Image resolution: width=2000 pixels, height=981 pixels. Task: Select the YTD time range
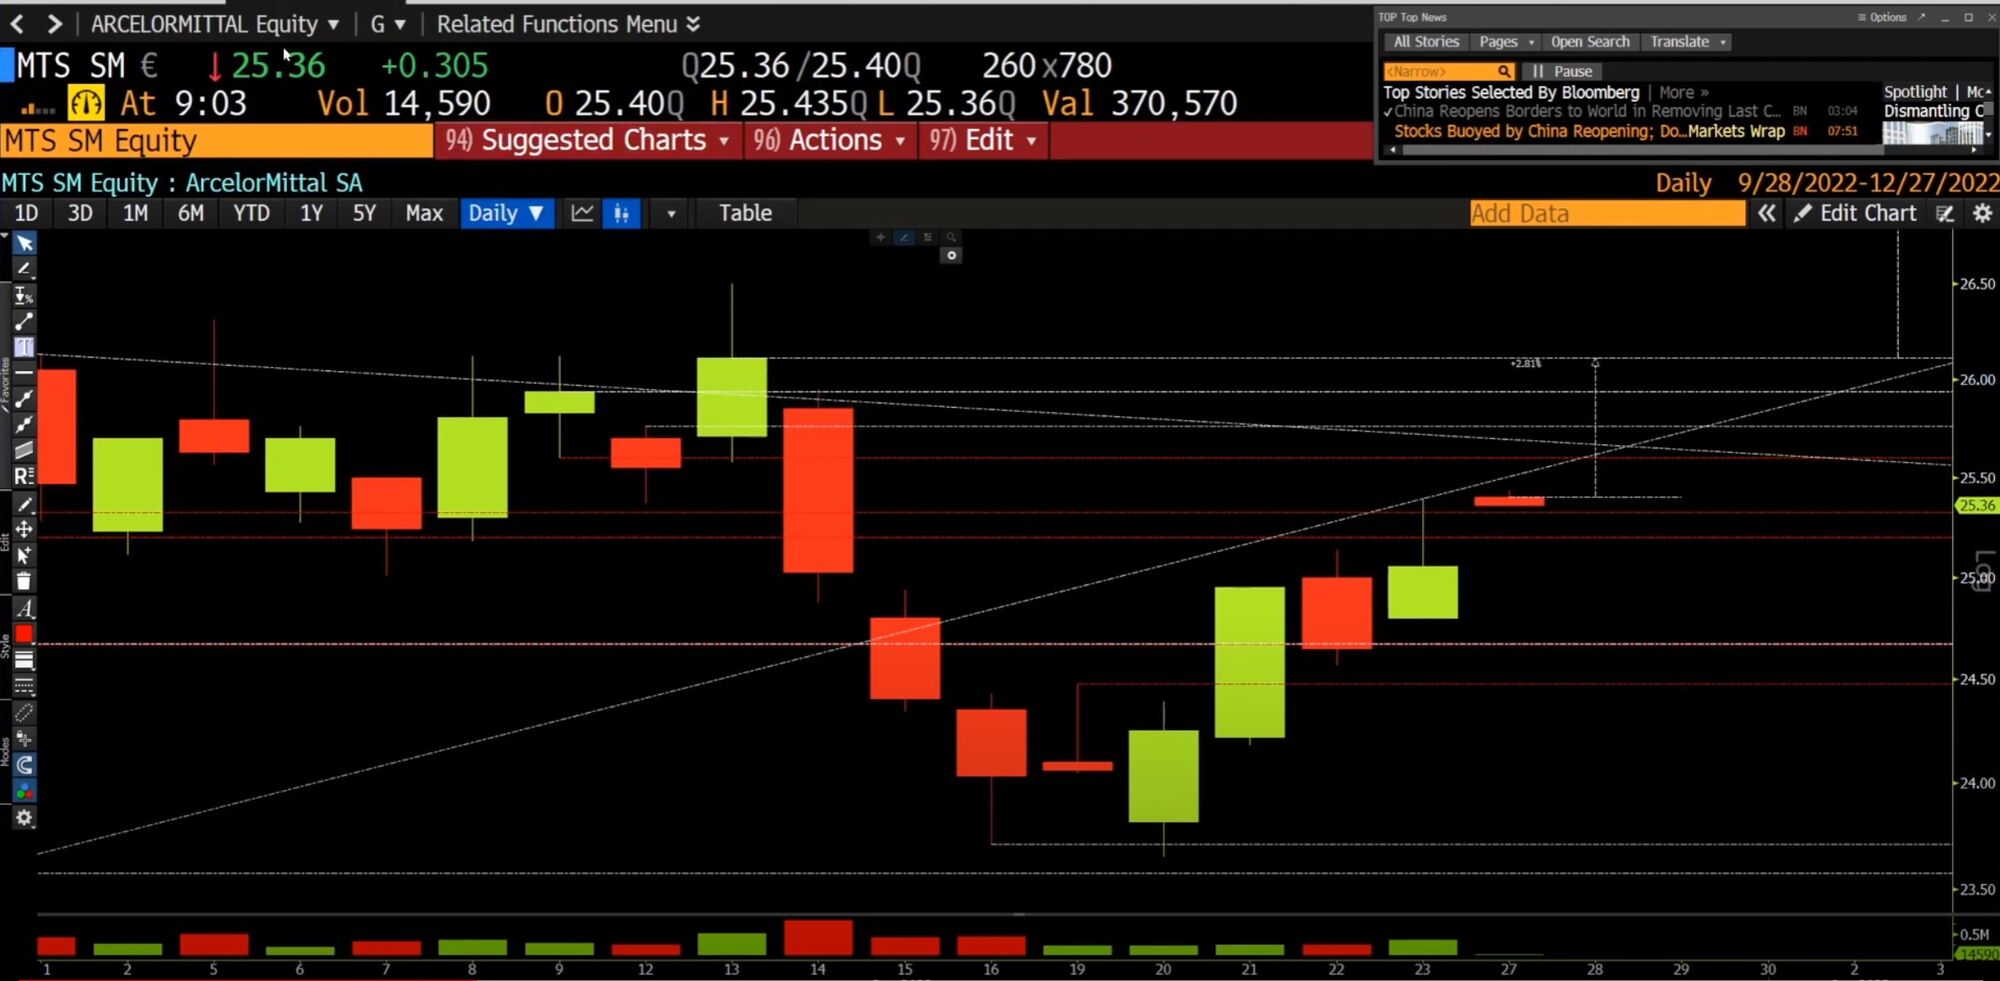251,213
